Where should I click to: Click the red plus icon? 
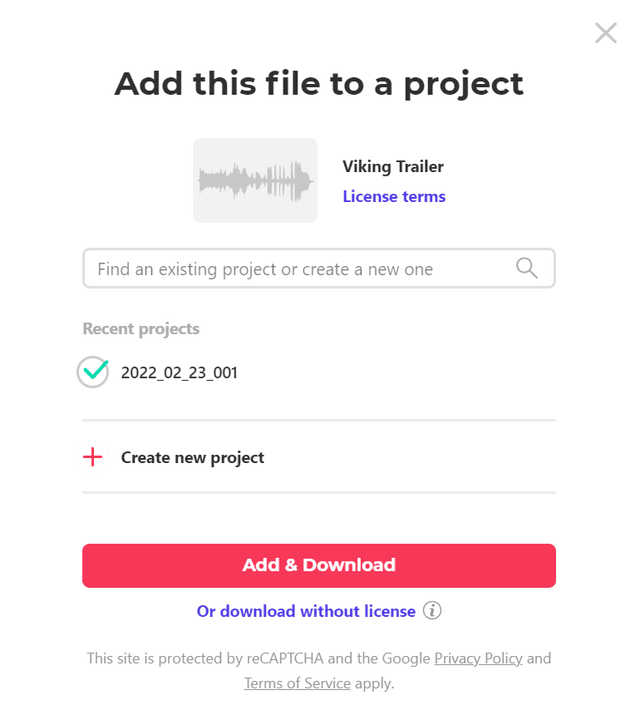pyautogui.click(x=93, y=457)
